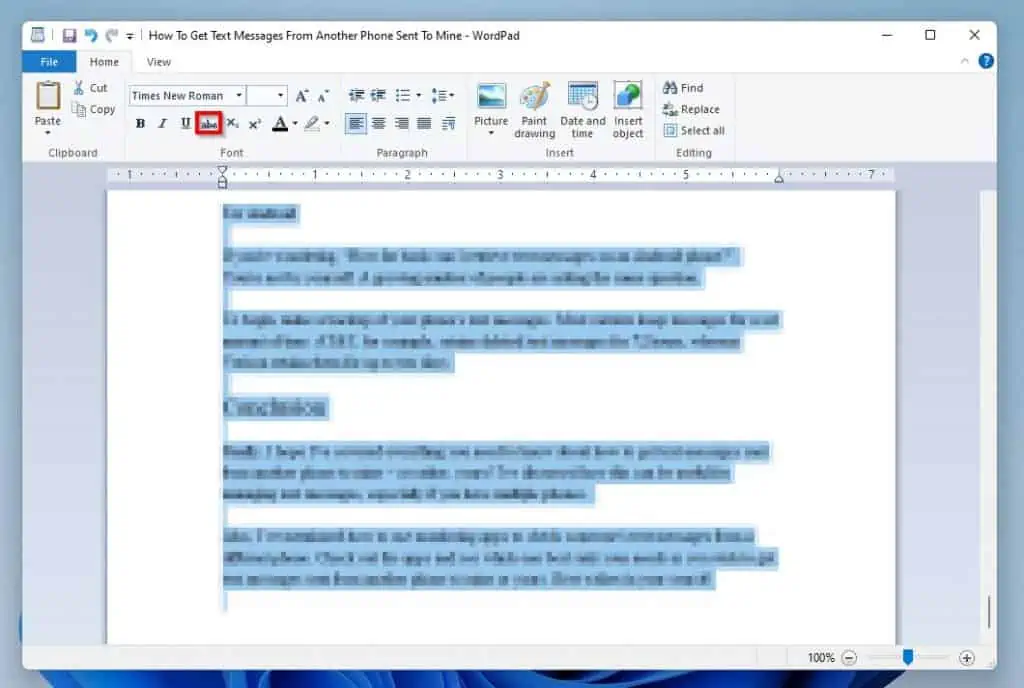Apply superscript formatting
This screenshot has width=1024, height=688.
253,123
